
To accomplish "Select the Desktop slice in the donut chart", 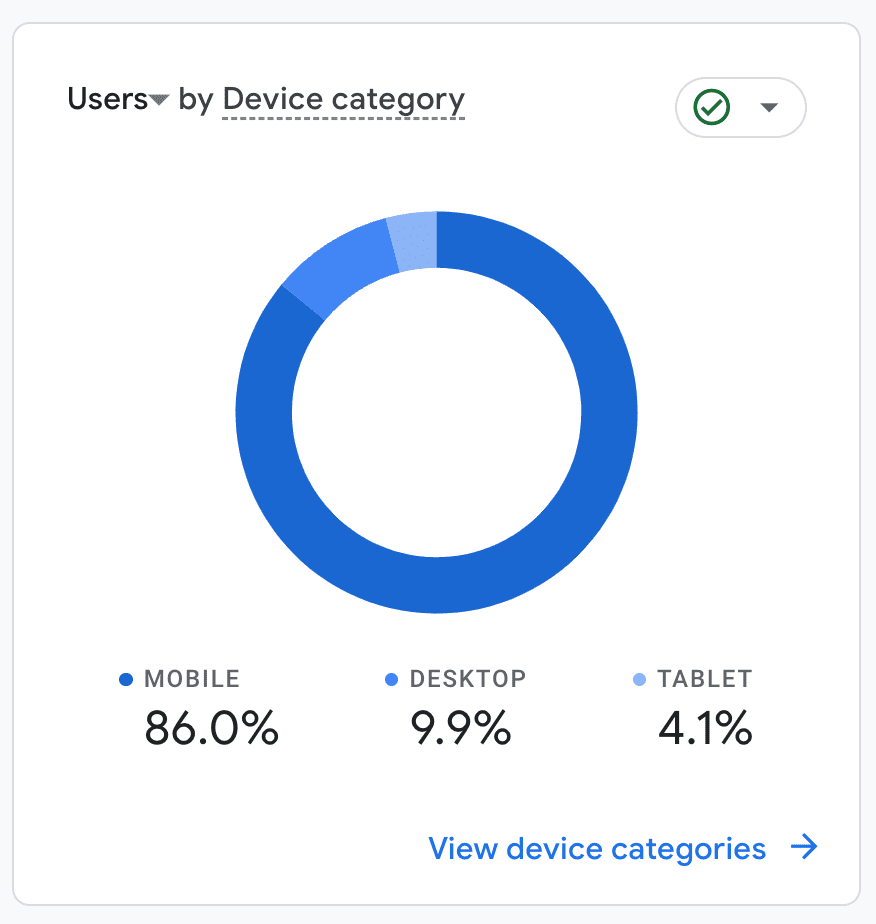I will pyautogui.click(x=338, y=265).
